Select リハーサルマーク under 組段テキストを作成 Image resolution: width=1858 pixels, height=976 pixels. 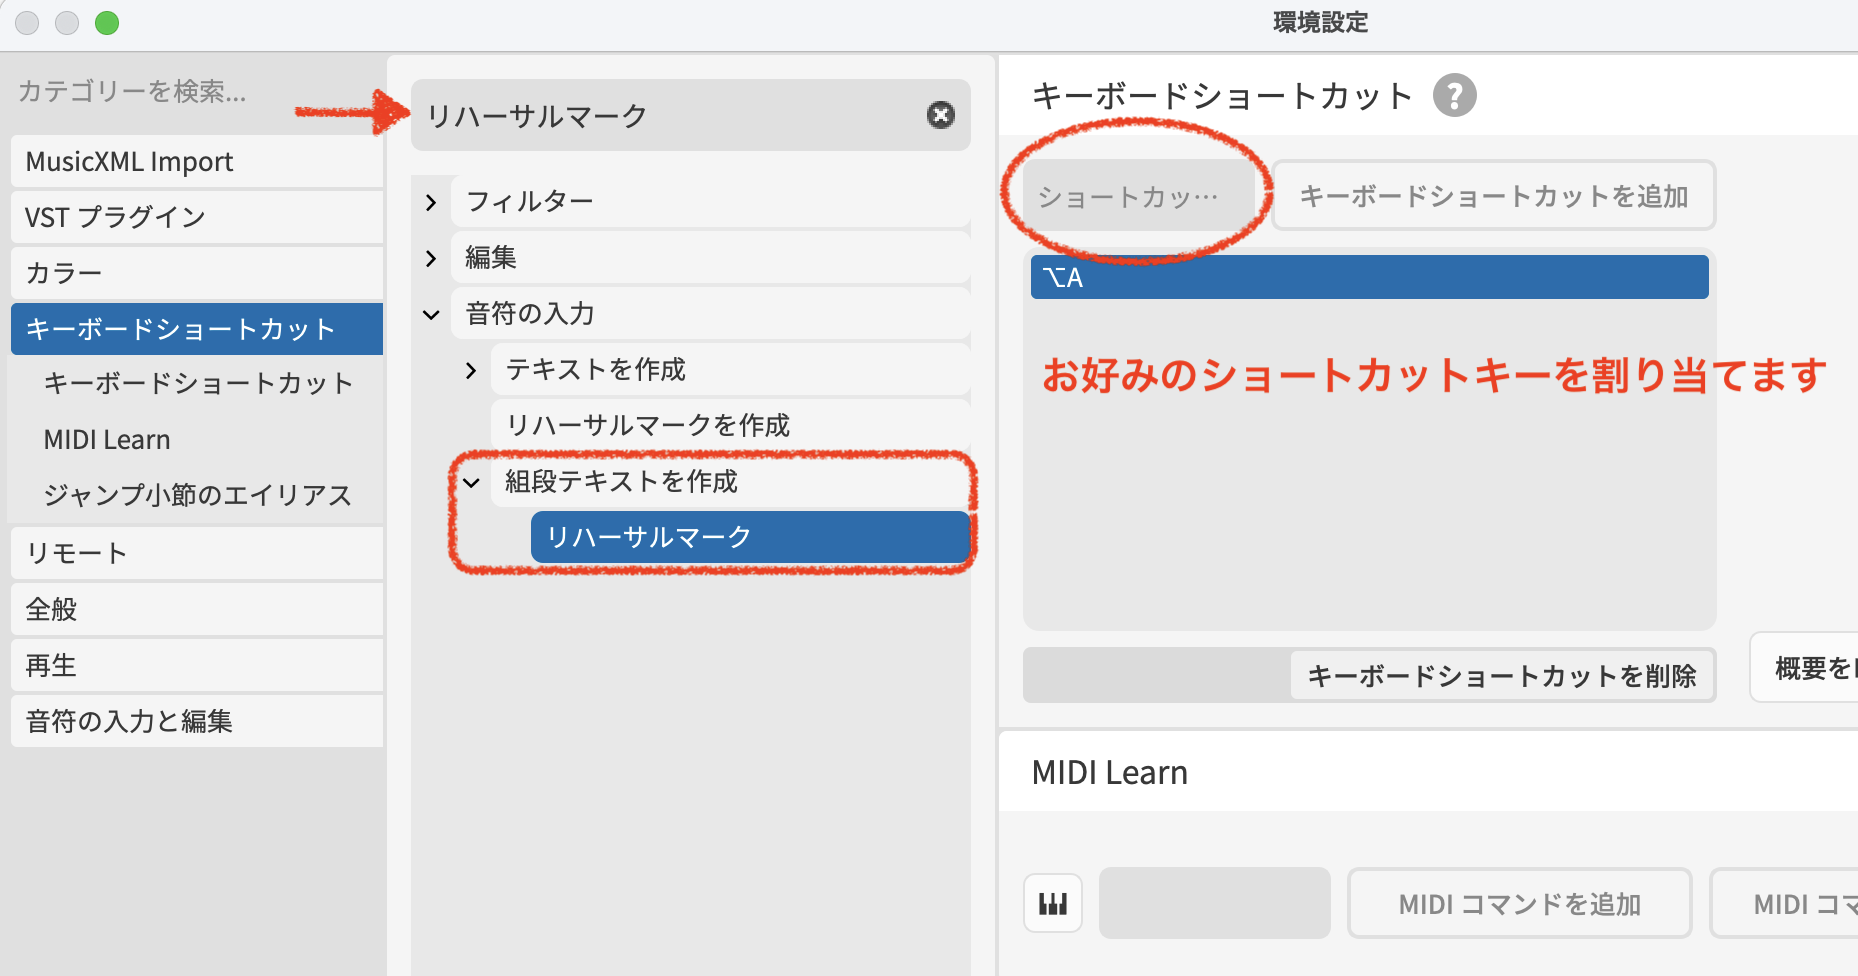pyautogui.click(x=750, y=538)
